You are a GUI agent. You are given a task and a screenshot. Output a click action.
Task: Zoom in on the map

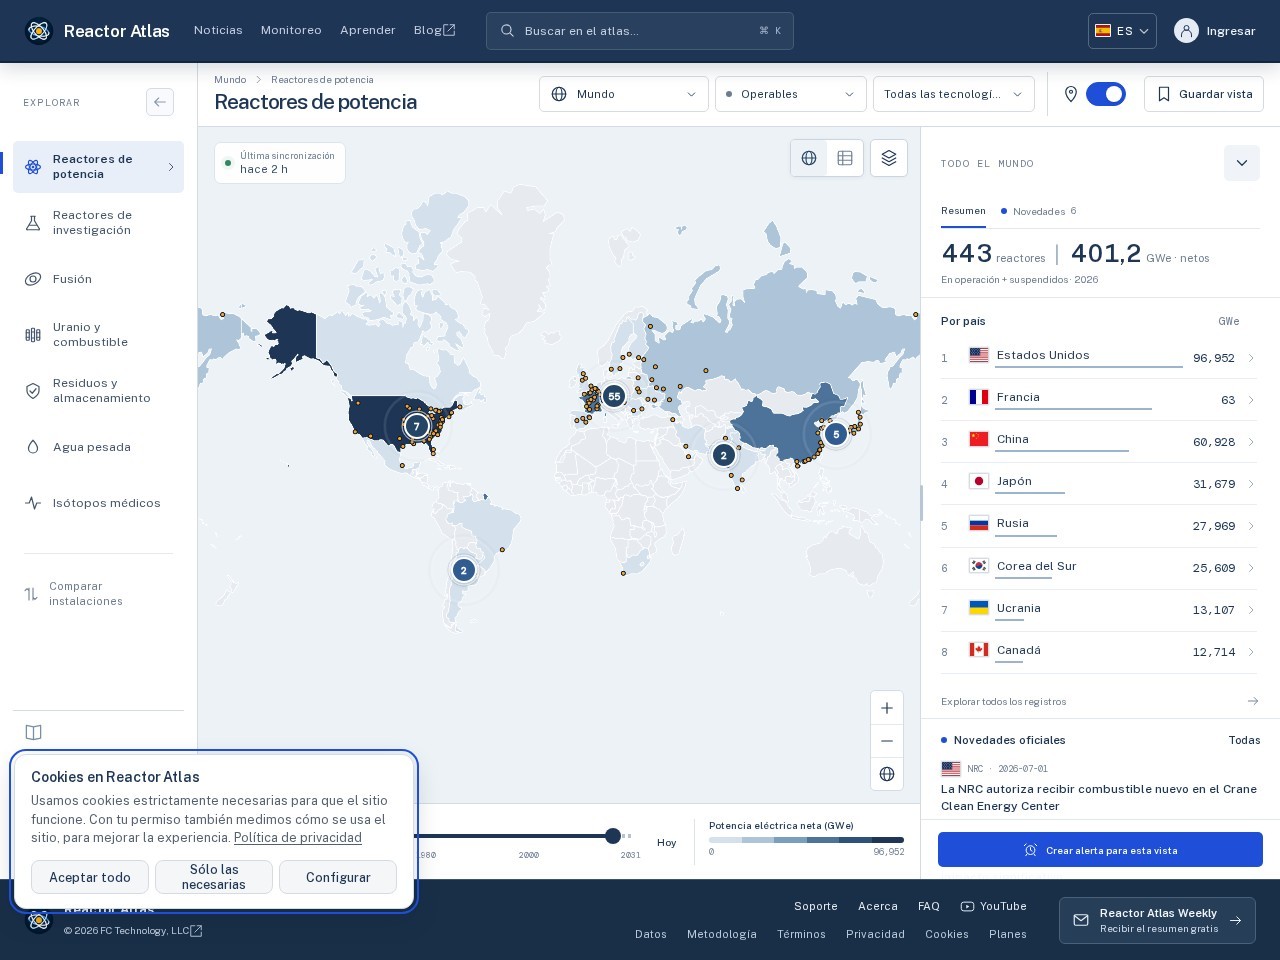[x=887, y=708]
